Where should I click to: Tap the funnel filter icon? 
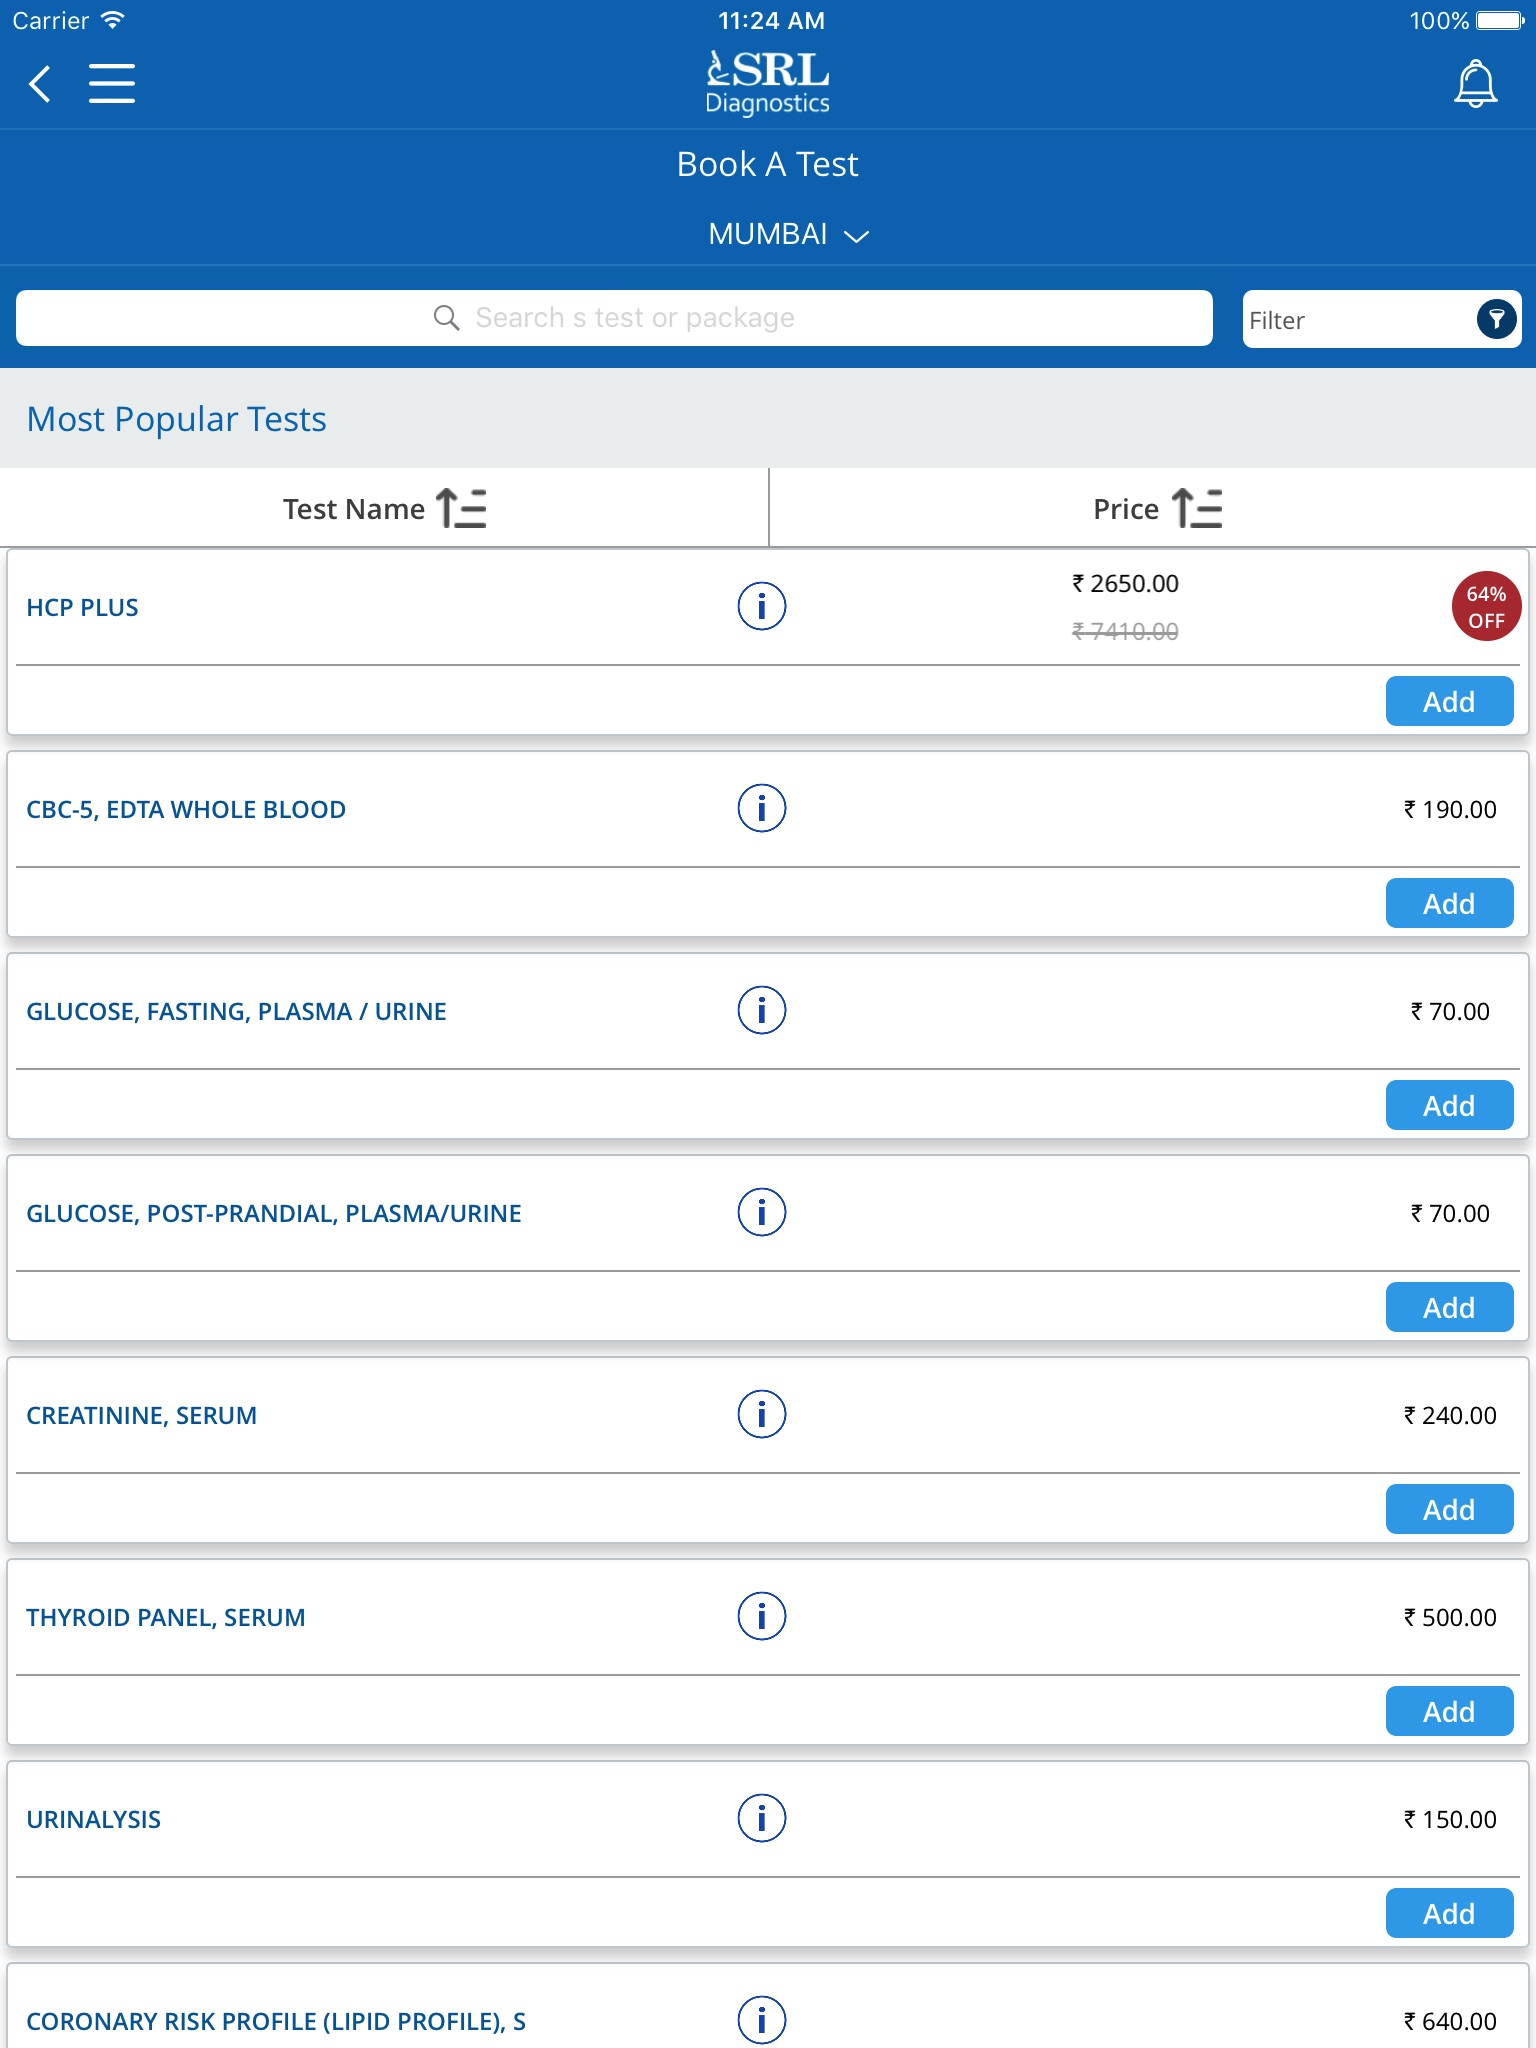[1496, 319]
